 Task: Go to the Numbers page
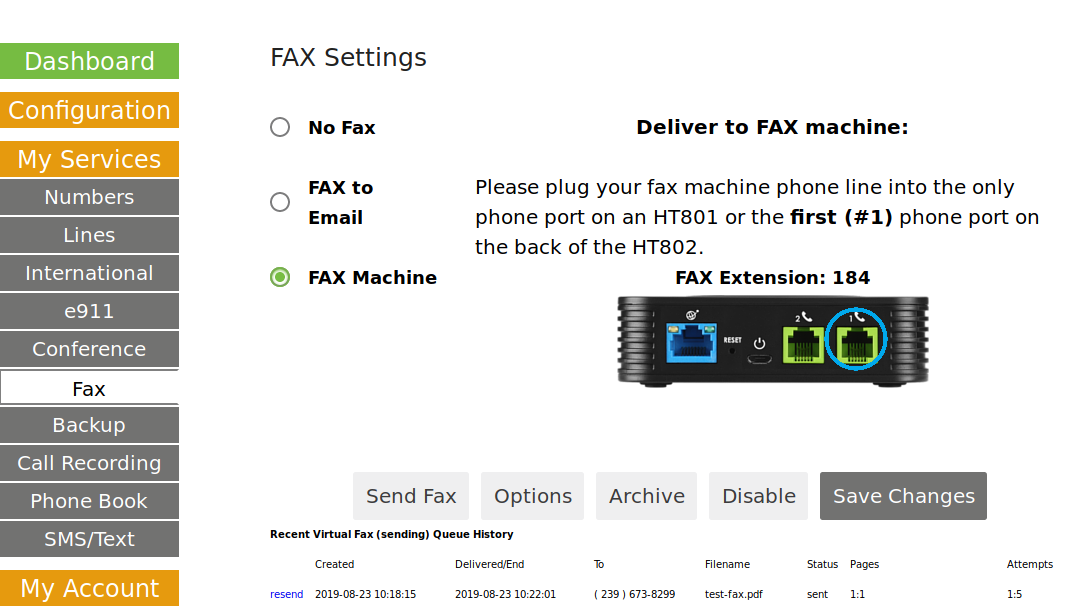pos(89,197)
